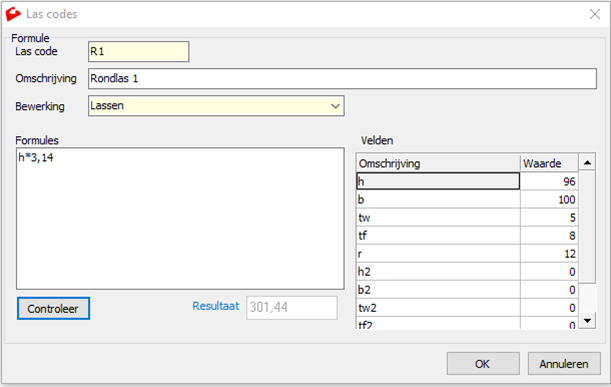The image size is (611, 387).
Task: Click the Velden scroll up arrow
Action: [587, 162]
